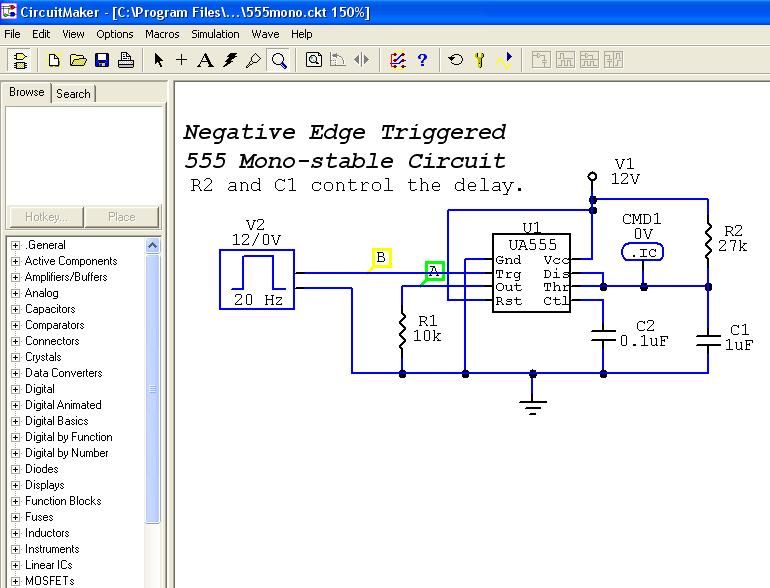770x588 pixels.
Task: Print the circuit schematic
Action: click(126, 60)
